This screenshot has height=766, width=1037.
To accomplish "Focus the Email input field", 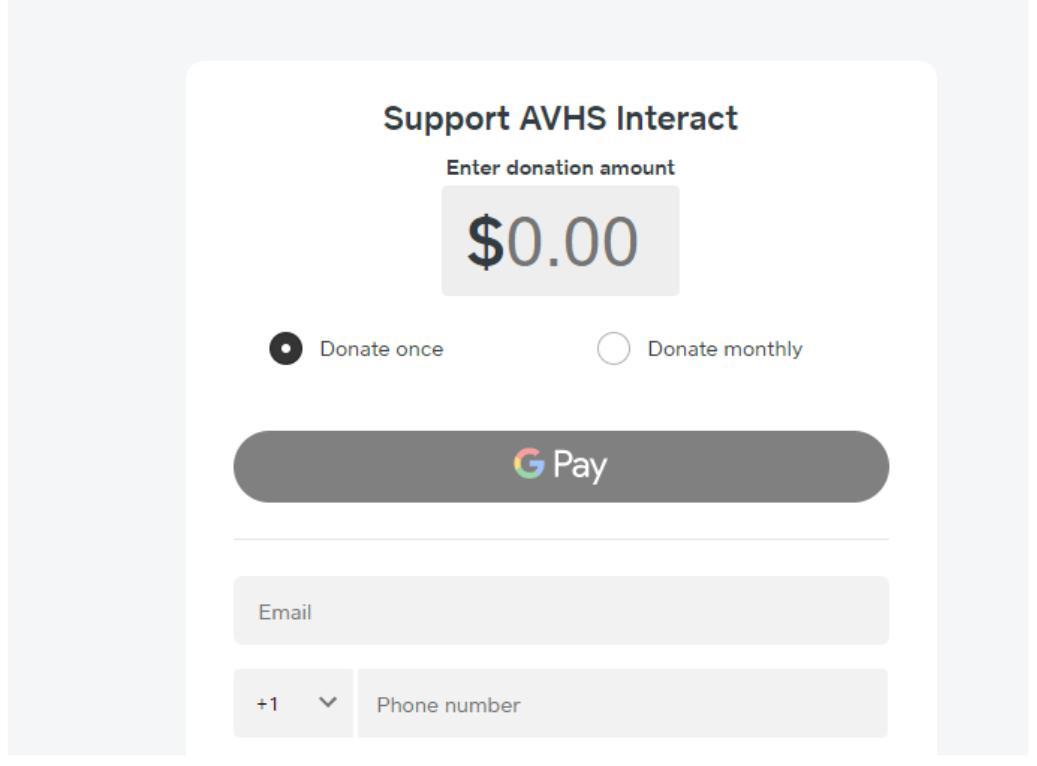I will 560,610.
